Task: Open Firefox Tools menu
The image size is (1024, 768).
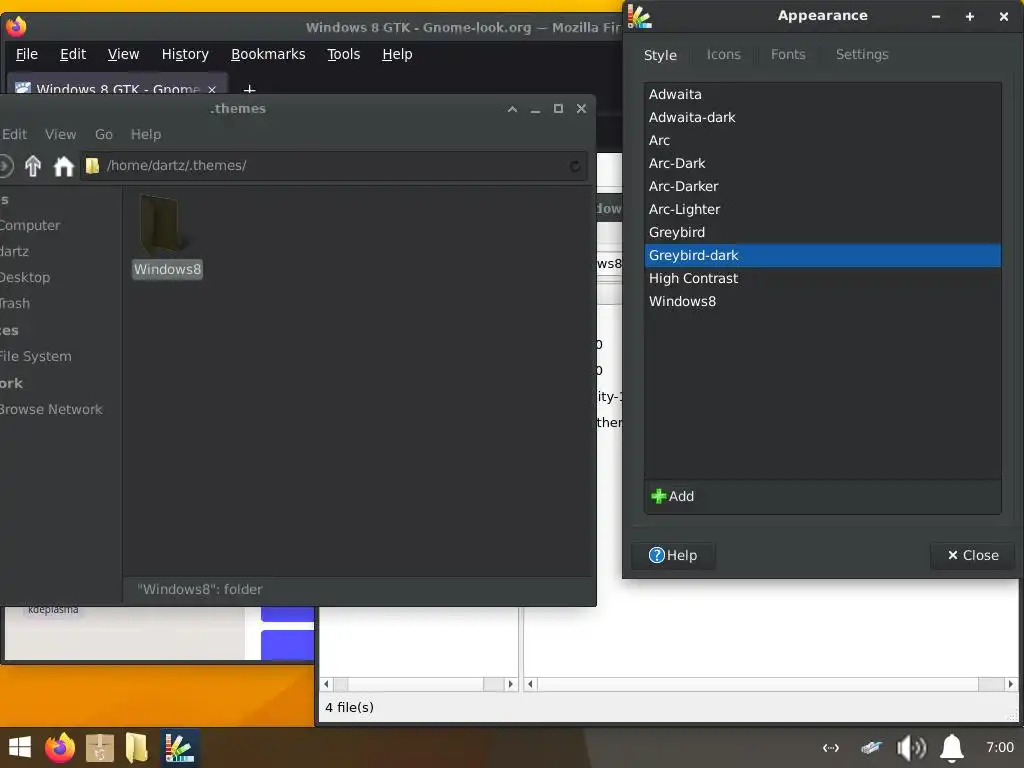Action: (x=344, y=54)
